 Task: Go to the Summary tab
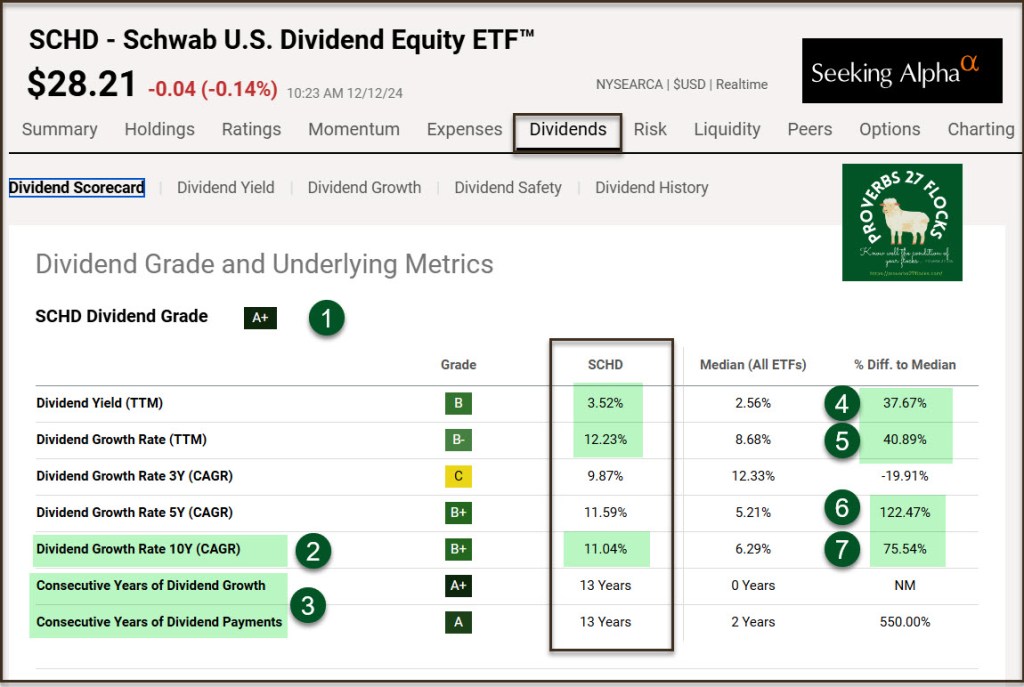[59, 130]
